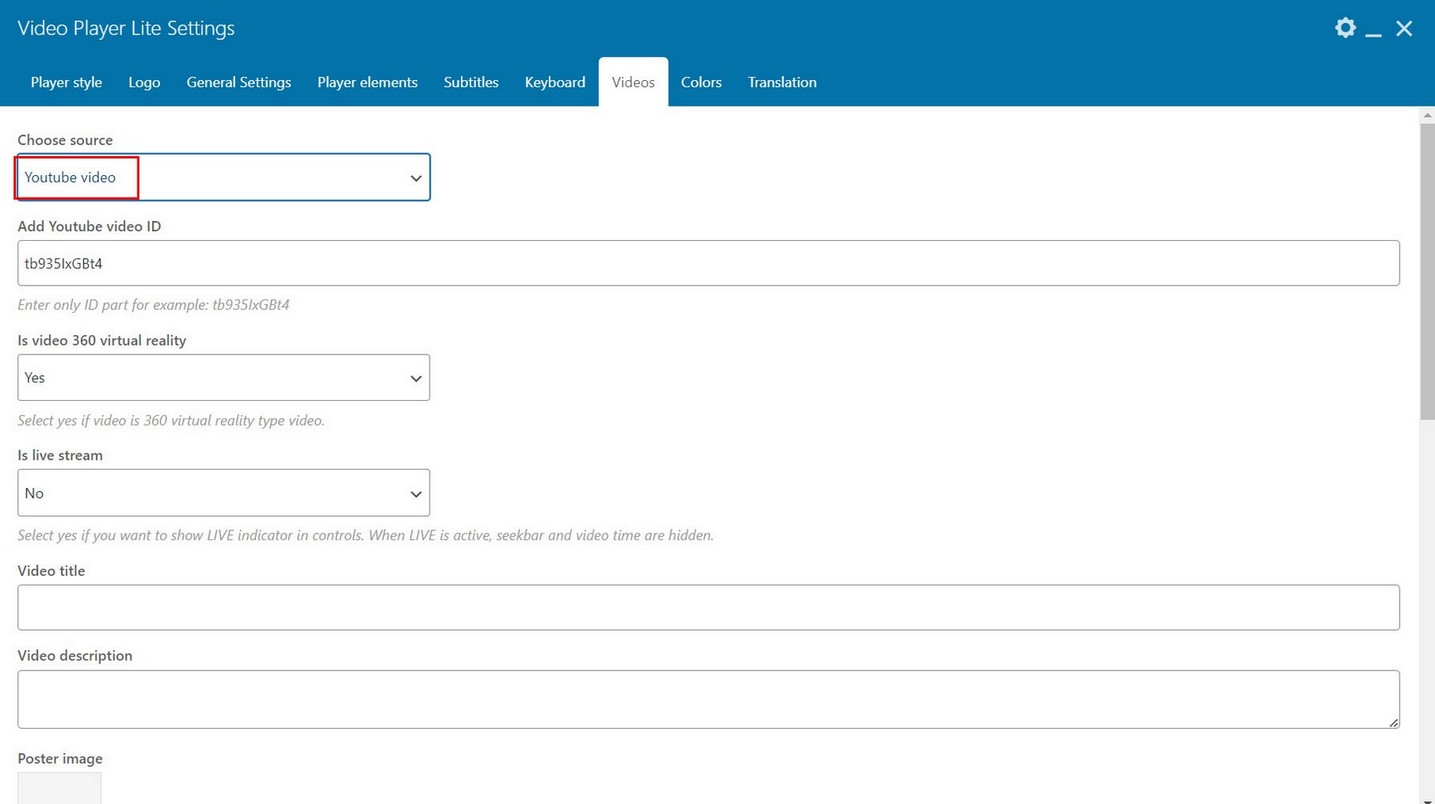
Task: Focus the Video title input field
Action: (x=708, y=607)
